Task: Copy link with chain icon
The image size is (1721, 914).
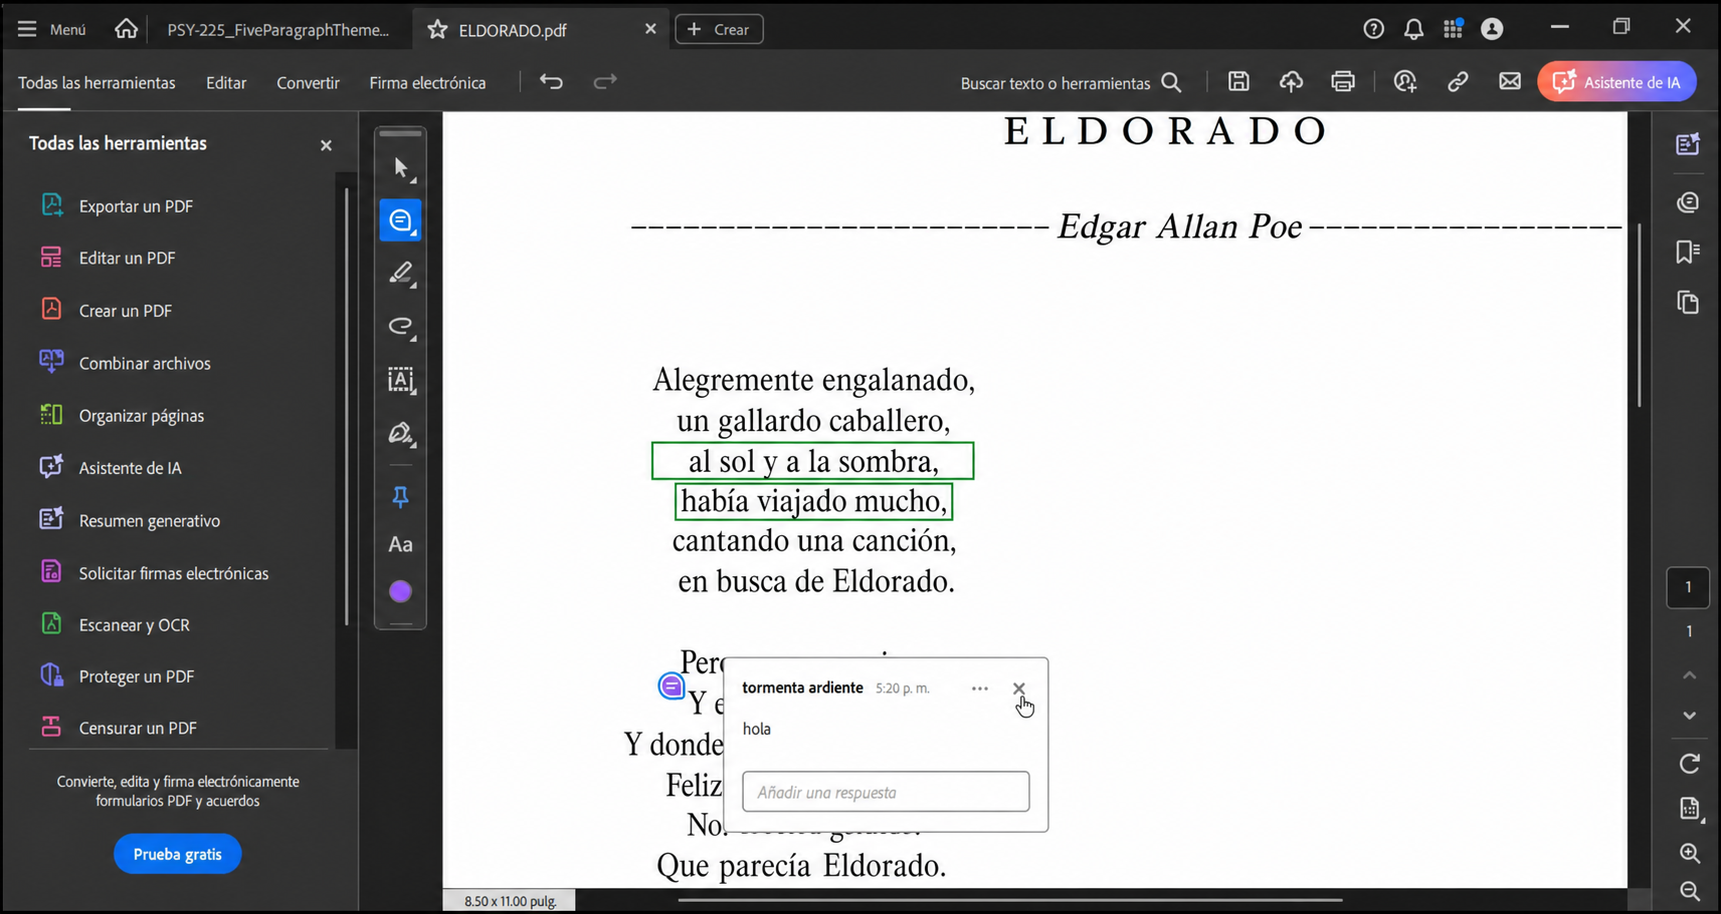Action: pos(1457,82)
